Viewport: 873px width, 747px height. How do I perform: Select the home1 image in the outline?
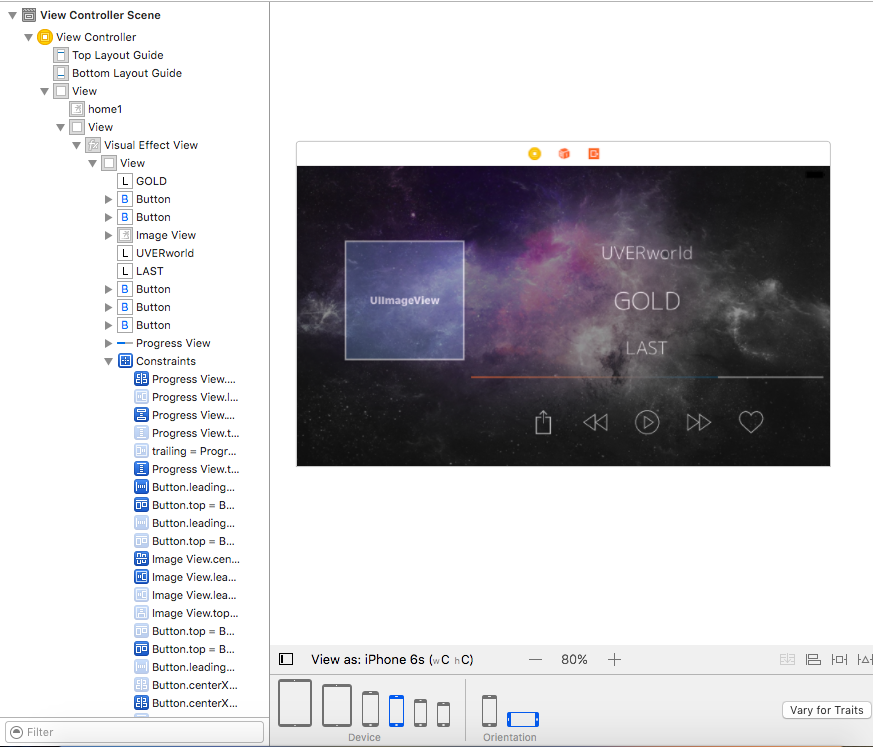[105, 109]
